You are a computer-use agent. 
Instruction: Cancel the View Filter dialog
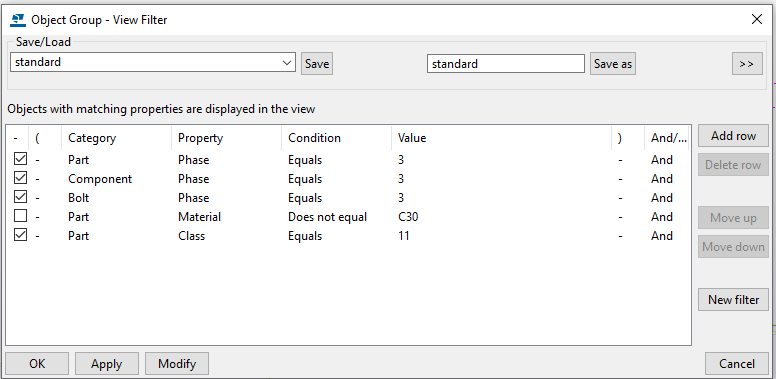[737, 364]
